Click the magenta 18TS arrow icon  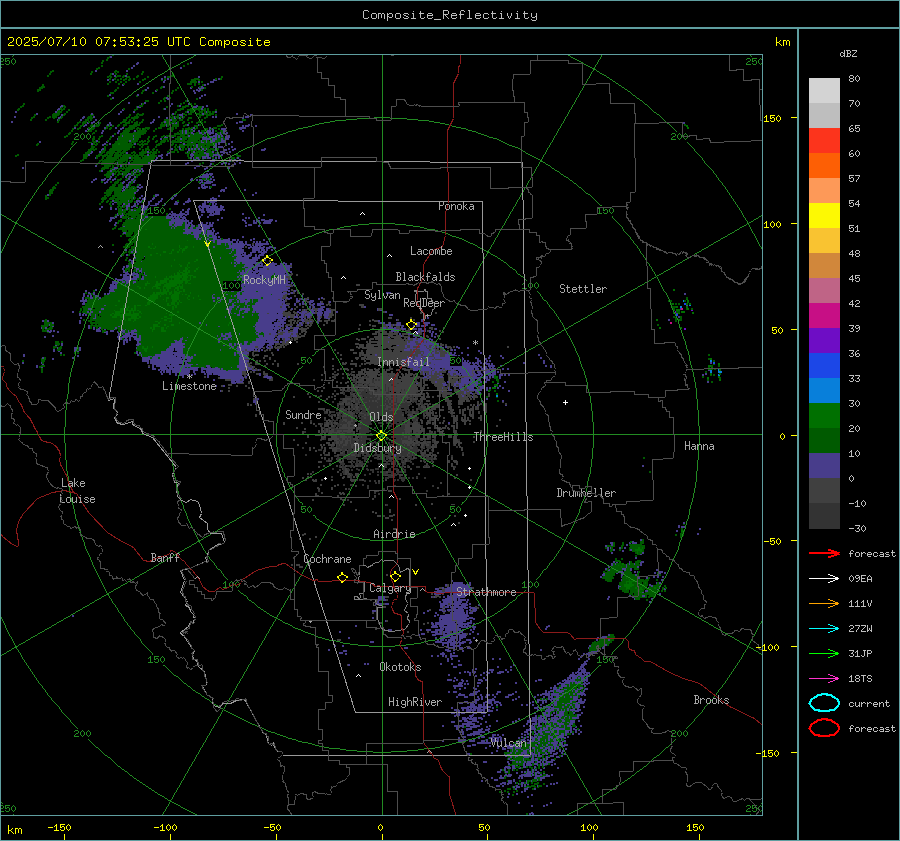[824, 679]
